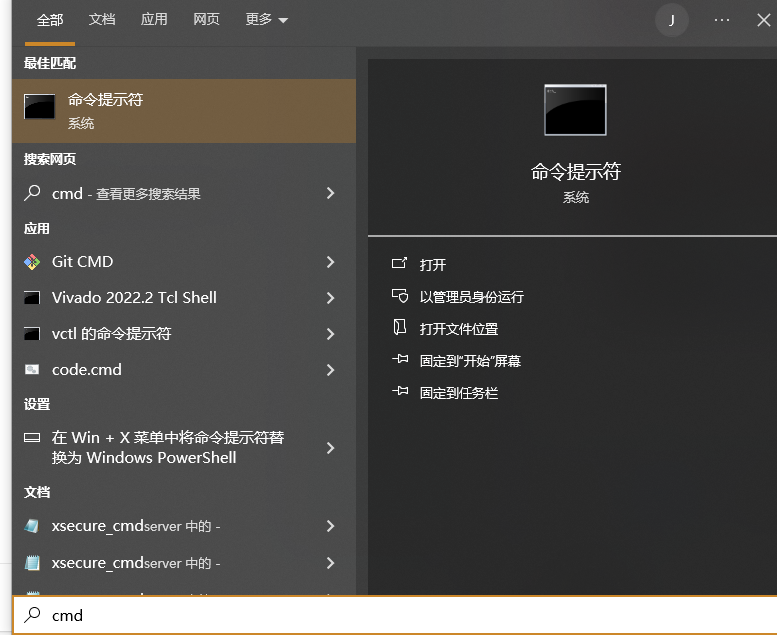Click the large Command Prompt preview icon
777x635 pixels.
pyautogui.click(x=575, y=110)
